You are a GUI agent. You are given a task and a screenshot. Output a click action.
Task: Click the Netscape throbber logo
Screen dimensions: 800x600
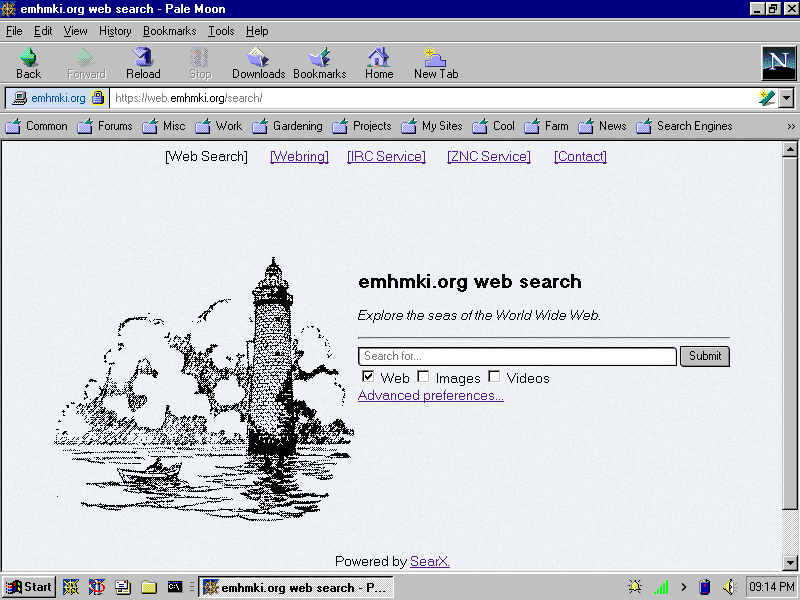[x=777, y=63]
